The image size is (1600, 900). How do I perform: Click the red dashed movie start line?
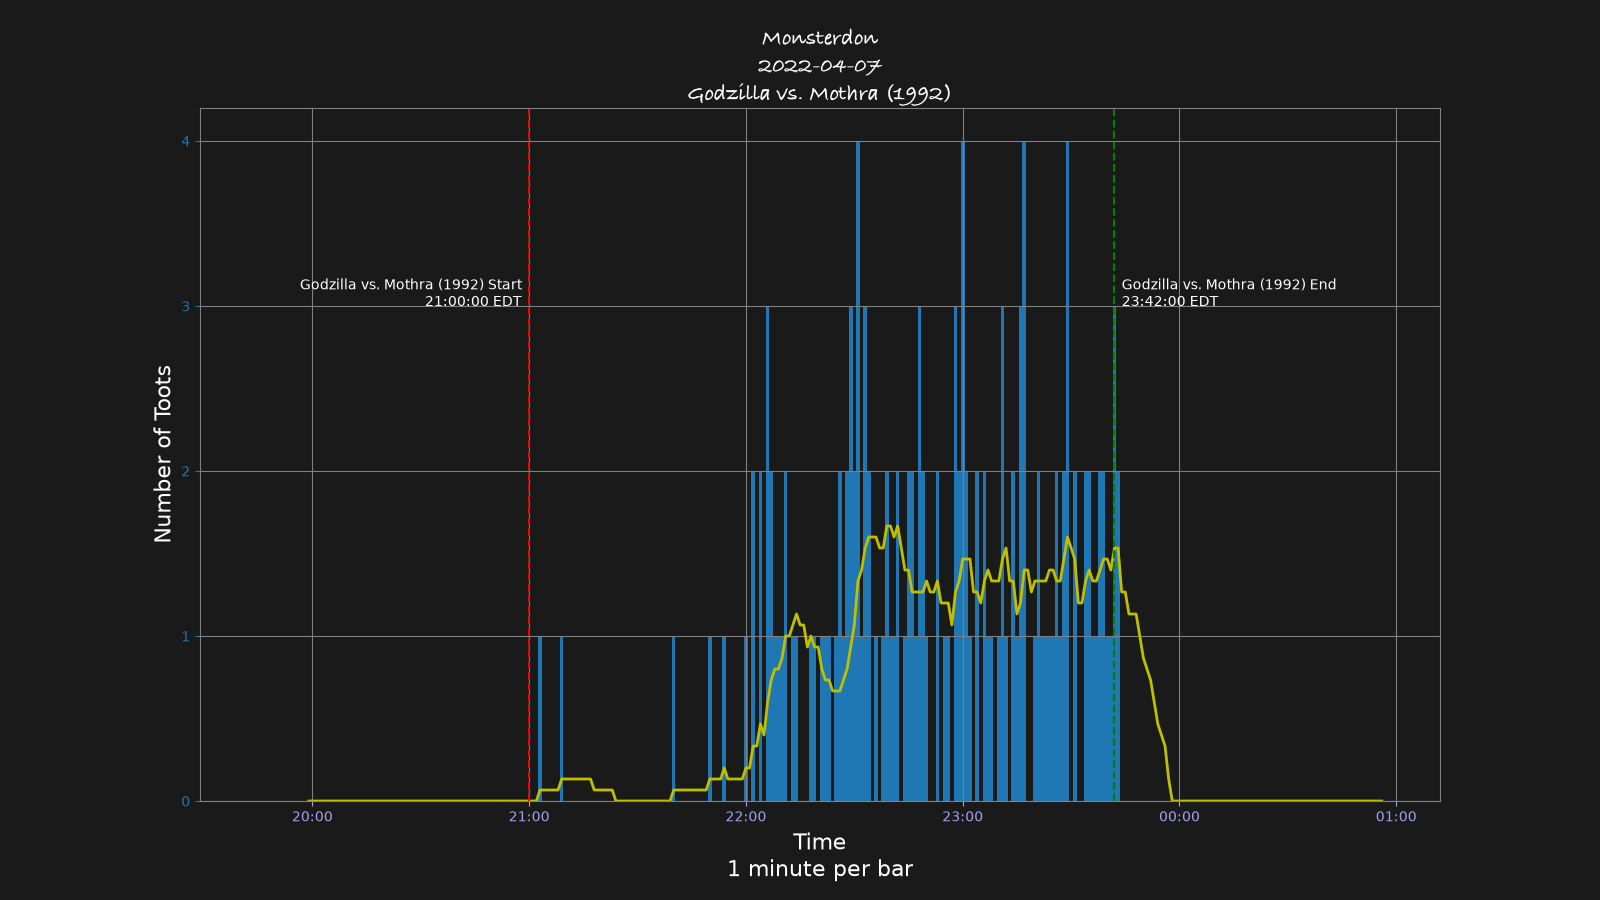pyautogui.click(x=529, y=454)
